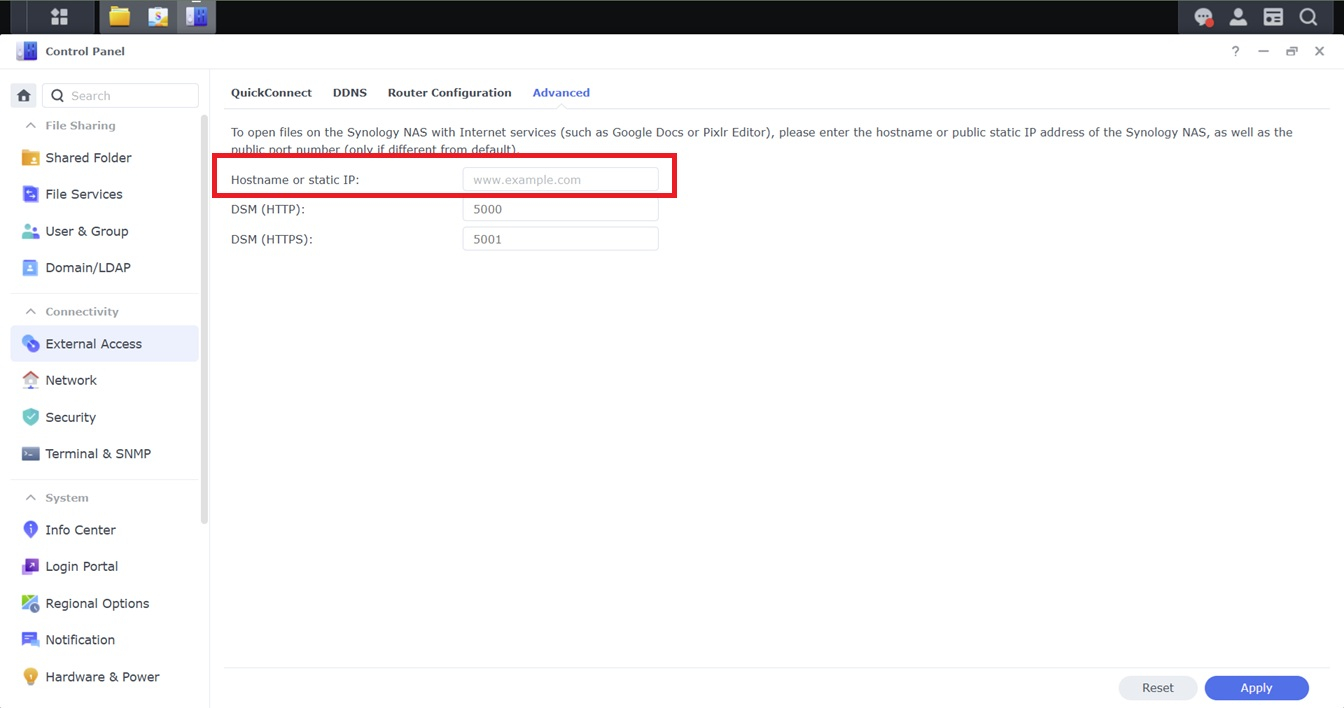Viewport: 1344px width, 708px height.
Task: Open the Router Configuration tab
Action: [449, 92]
